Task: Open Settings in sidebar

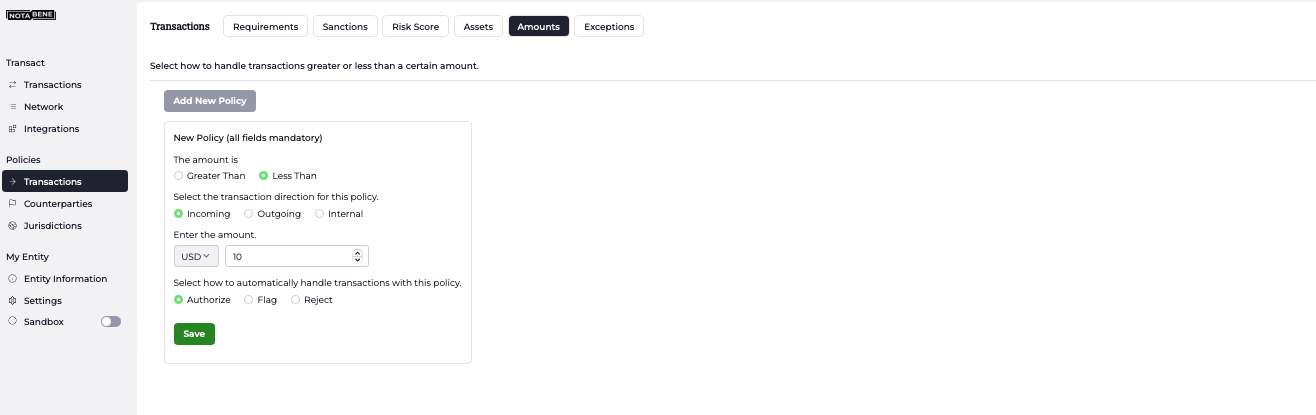Action: click(43, 301)
